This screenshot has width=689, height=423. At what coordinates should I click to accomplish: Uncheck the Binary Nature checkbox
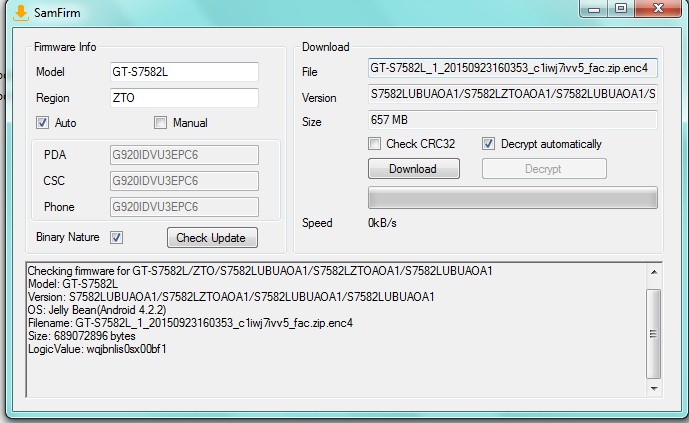pyautogui.click(x=117, y=238)
